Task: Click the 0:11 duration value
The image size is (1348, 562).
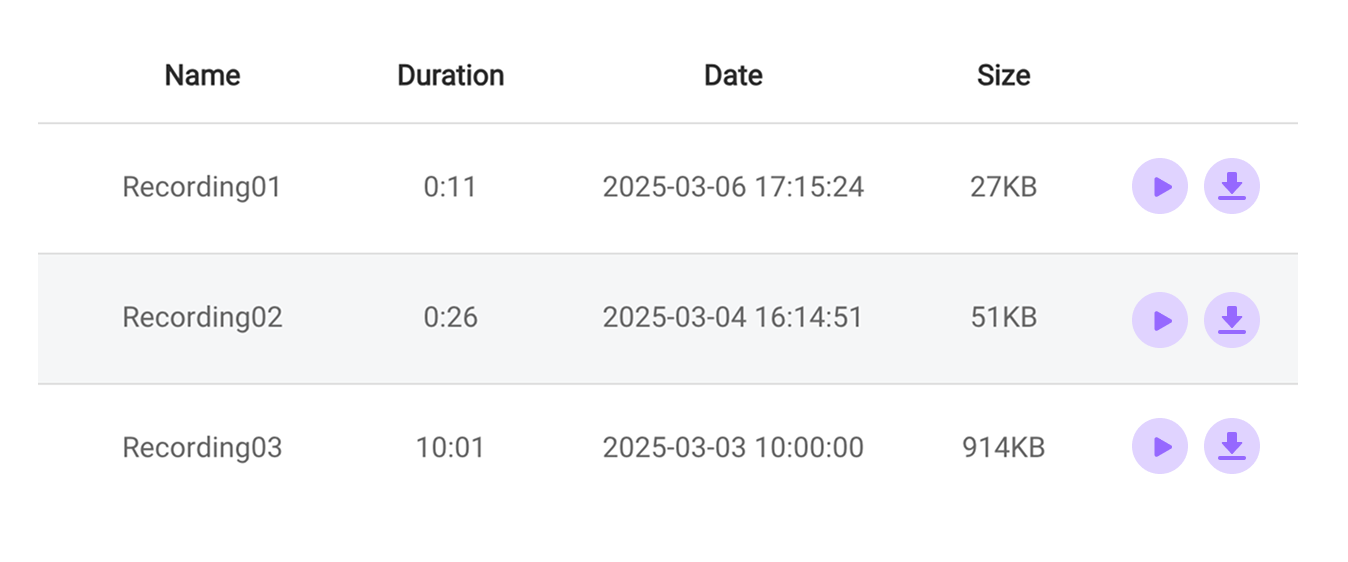Action: (450, 187)
